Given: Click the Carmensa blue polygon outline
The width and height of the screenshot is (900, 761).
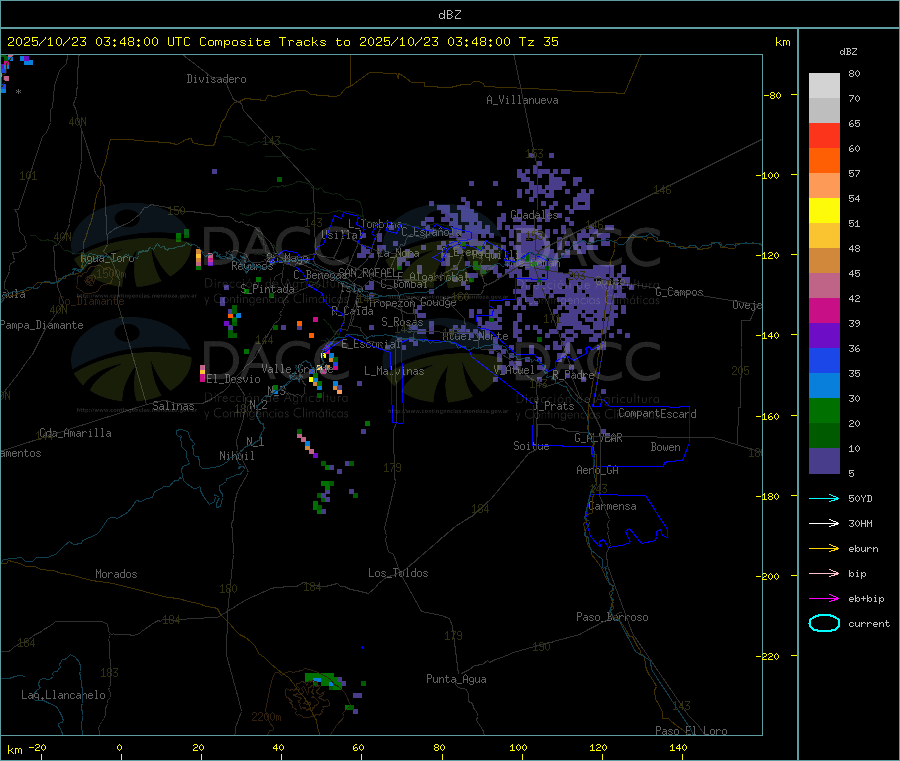Looking at the screenshot, I should 626,521.
